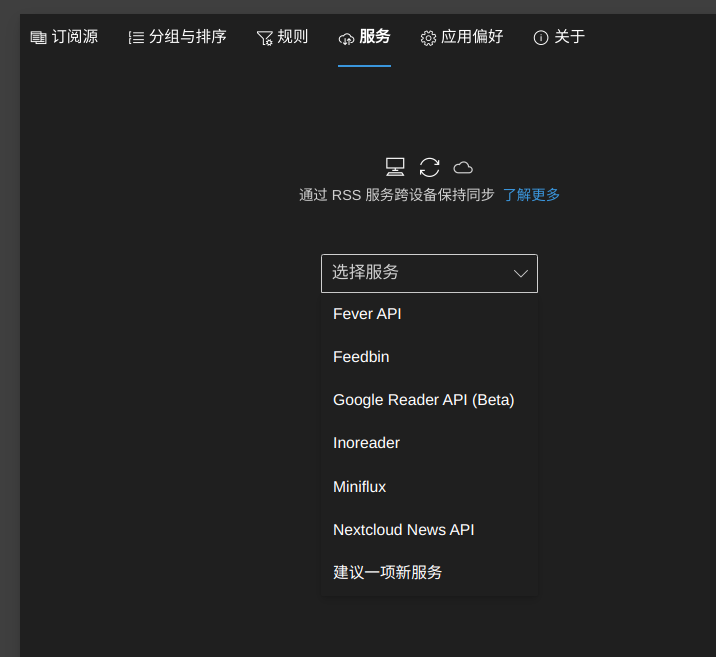Click the dropdown chevron arrow
The width and height of the screenshot is (716, 657).
[521, 273]
